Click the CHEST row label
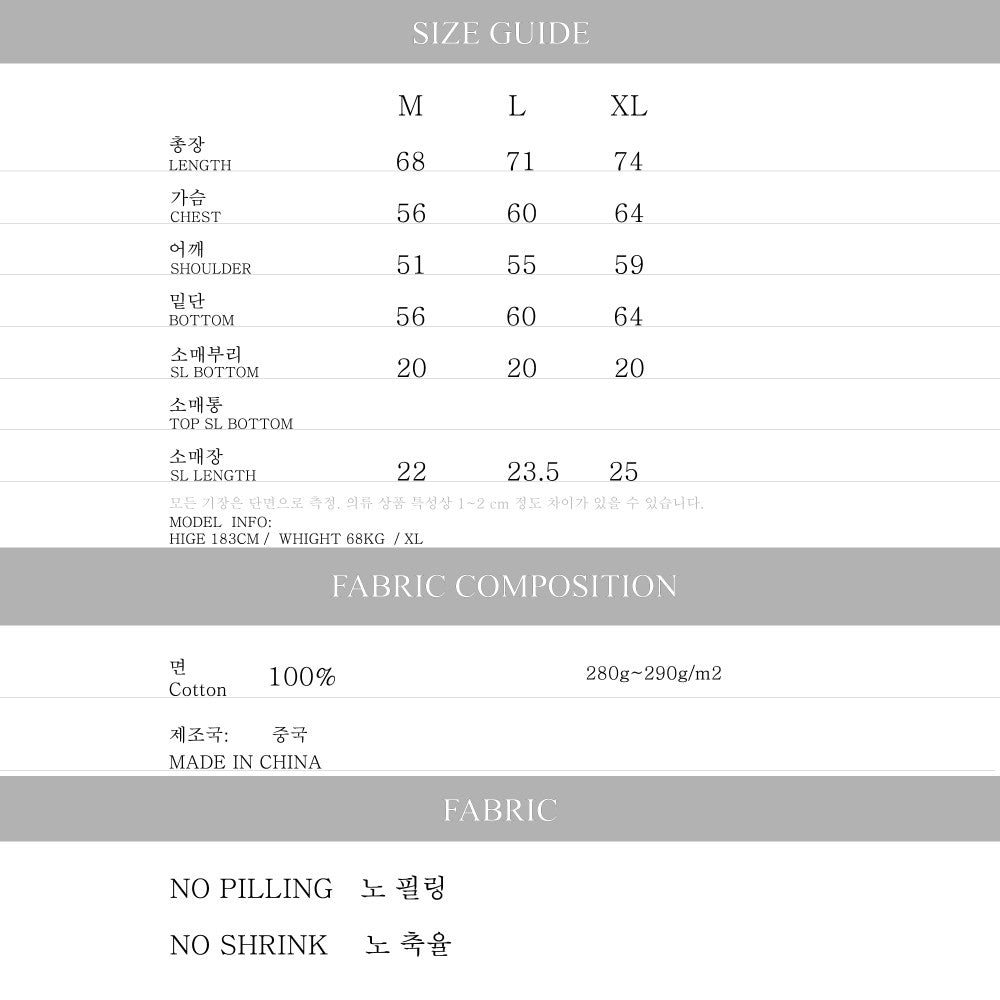The image size is (1000, 1000). (195, 217)
